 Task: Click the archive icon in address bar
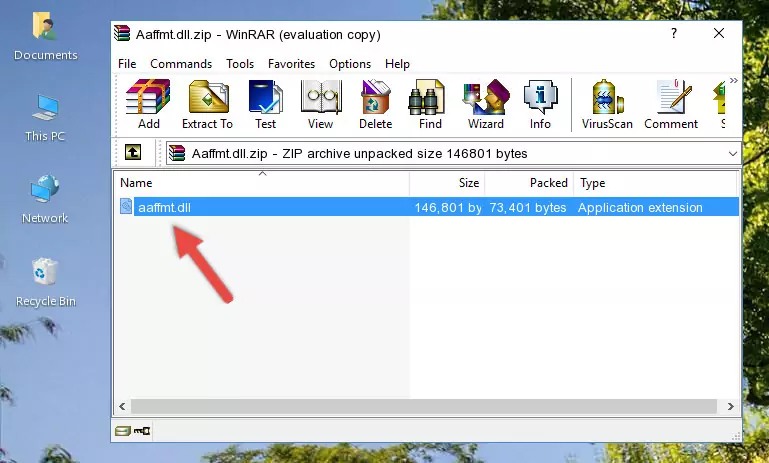(177, 154)
